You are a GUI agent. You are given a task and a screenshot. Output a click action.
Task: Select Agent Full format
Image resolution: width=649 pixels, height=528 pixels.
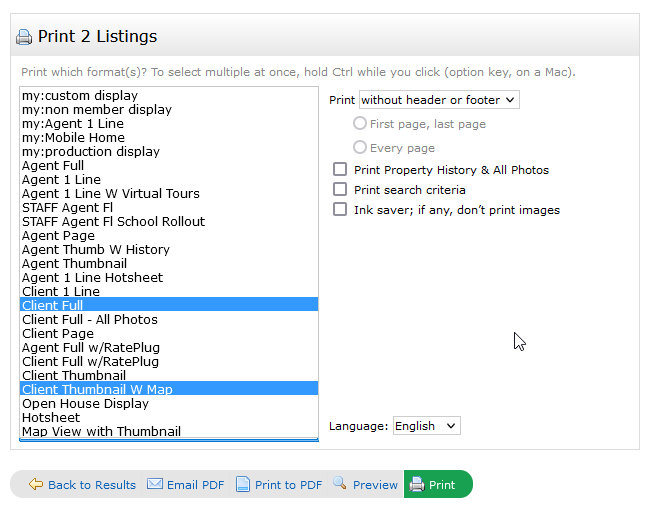tap(169, 166)
